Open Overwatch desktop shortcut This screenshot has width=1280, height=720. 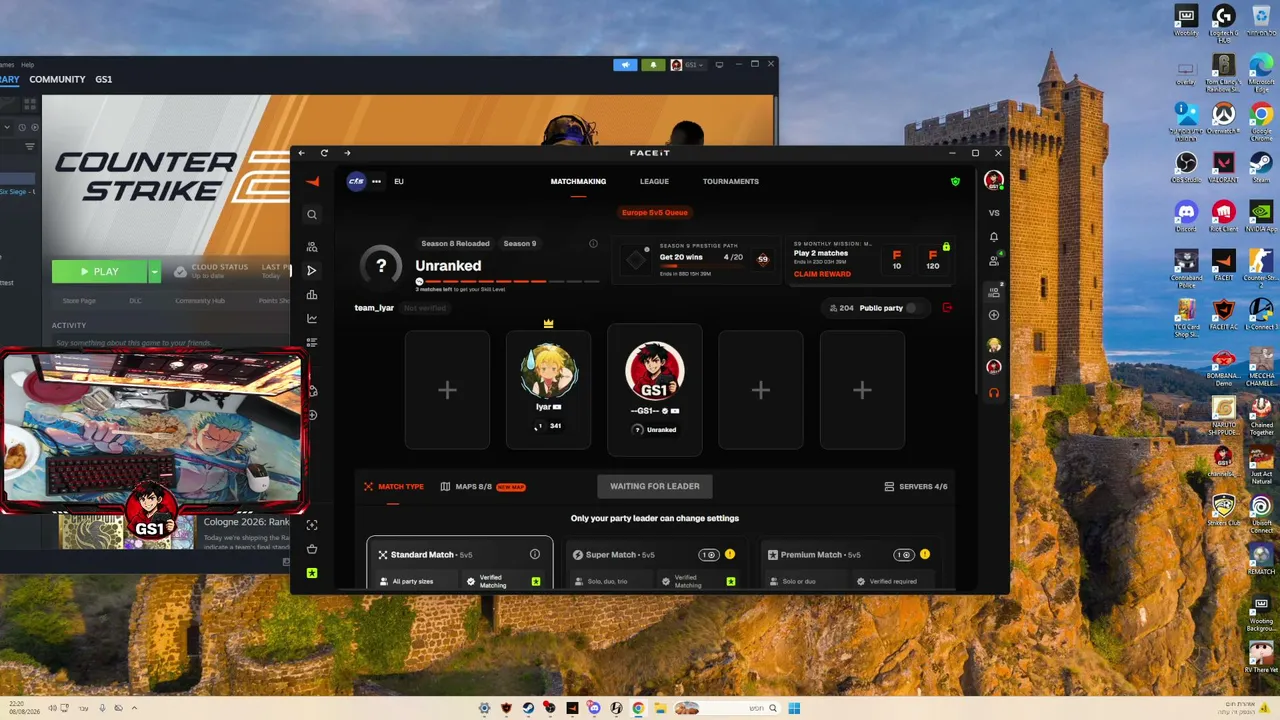point(1223,118)
